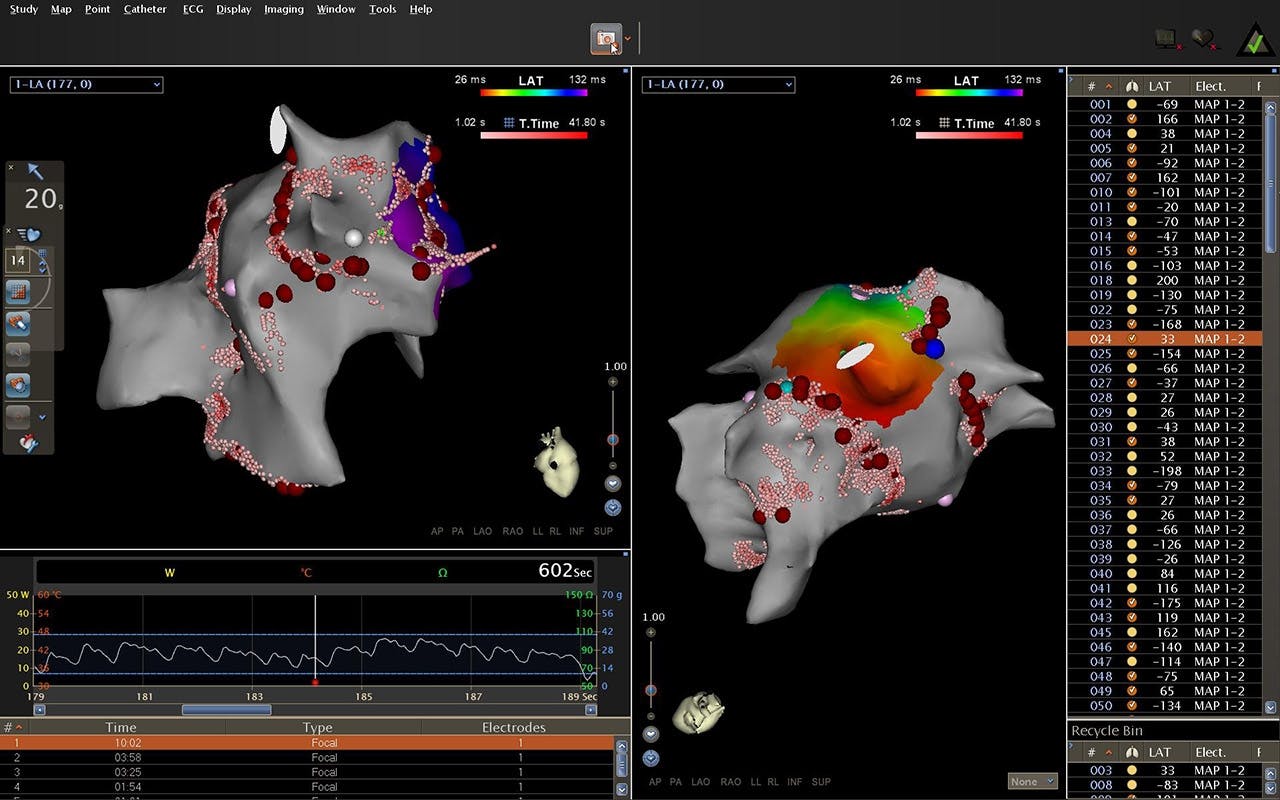
Task: Open the Imaging menu
Action: coord(283,9)
